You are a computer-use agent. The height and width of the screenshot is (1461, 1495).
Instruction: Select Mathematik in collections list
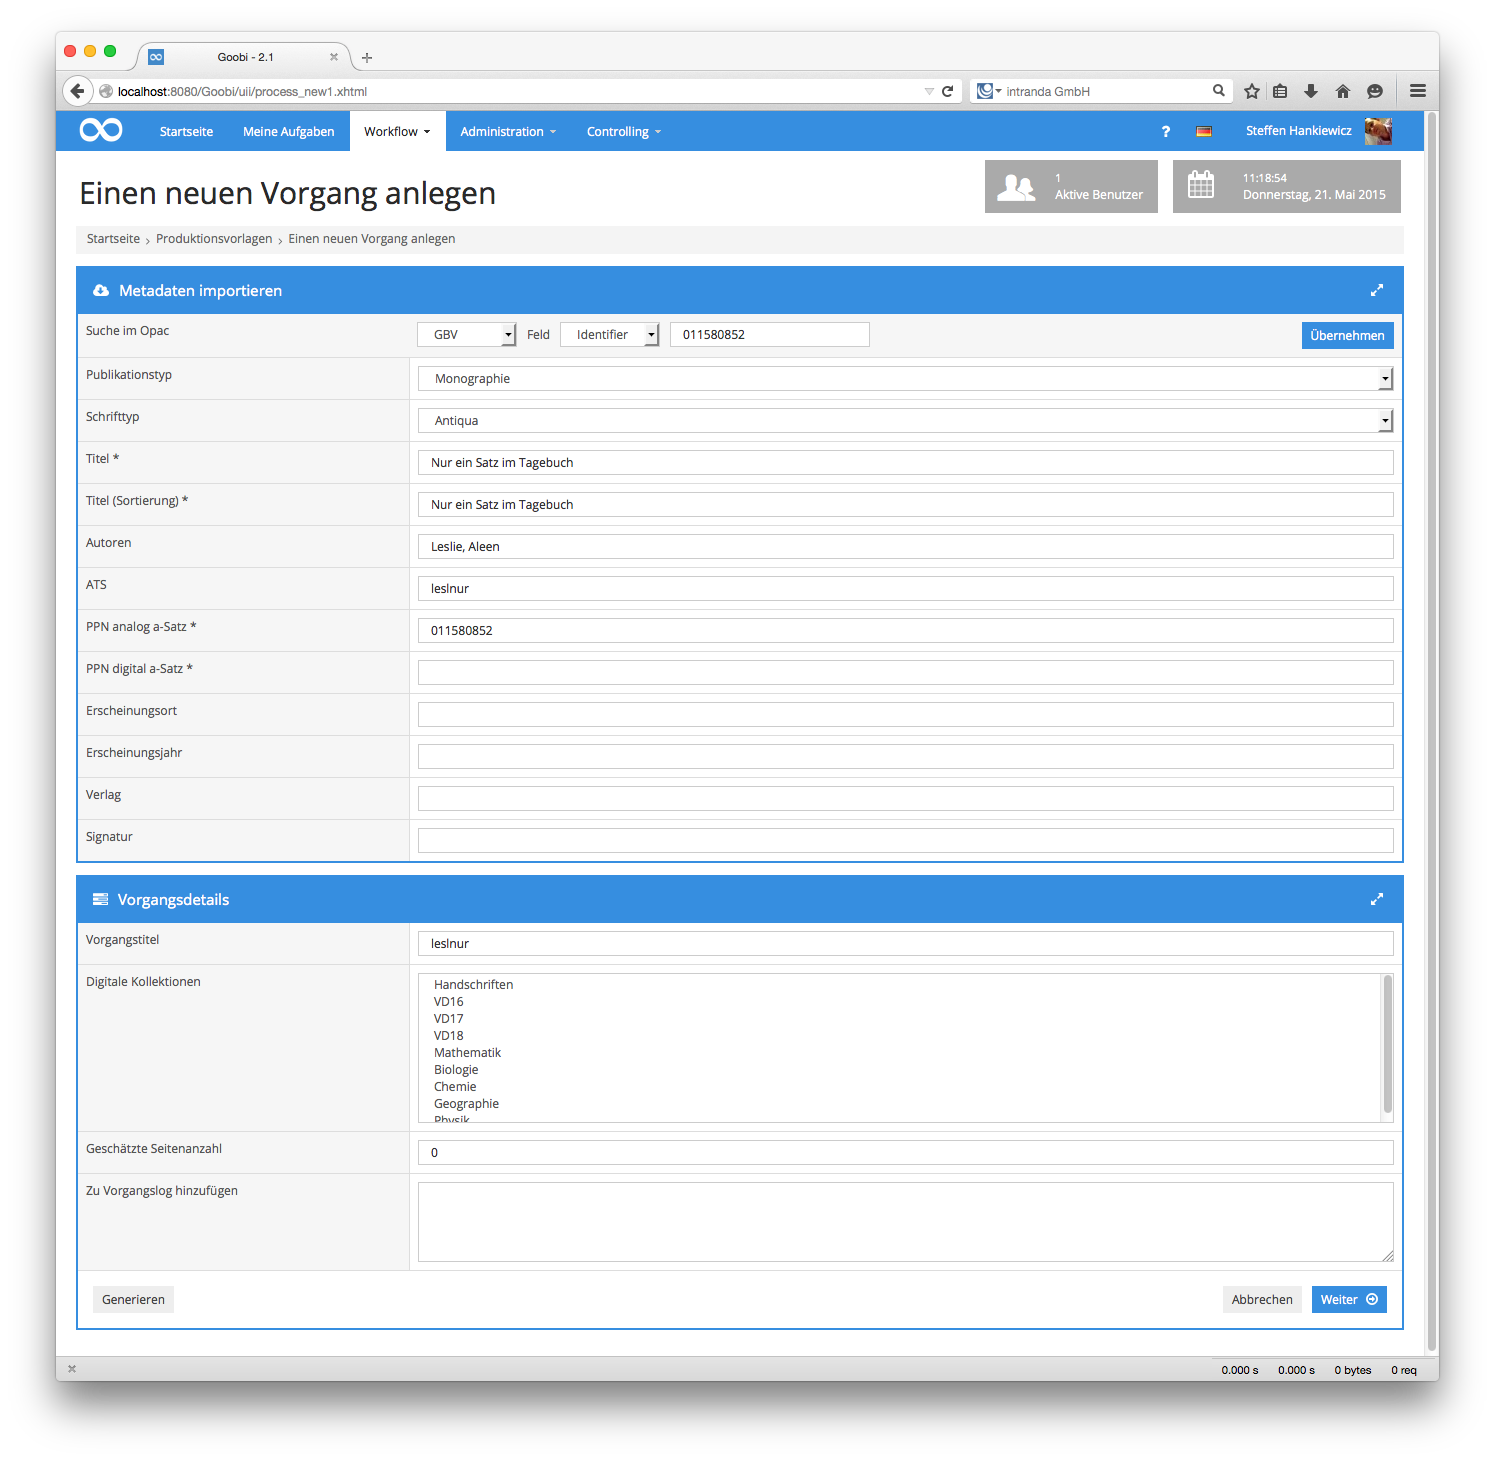[x=467, y=1053]
